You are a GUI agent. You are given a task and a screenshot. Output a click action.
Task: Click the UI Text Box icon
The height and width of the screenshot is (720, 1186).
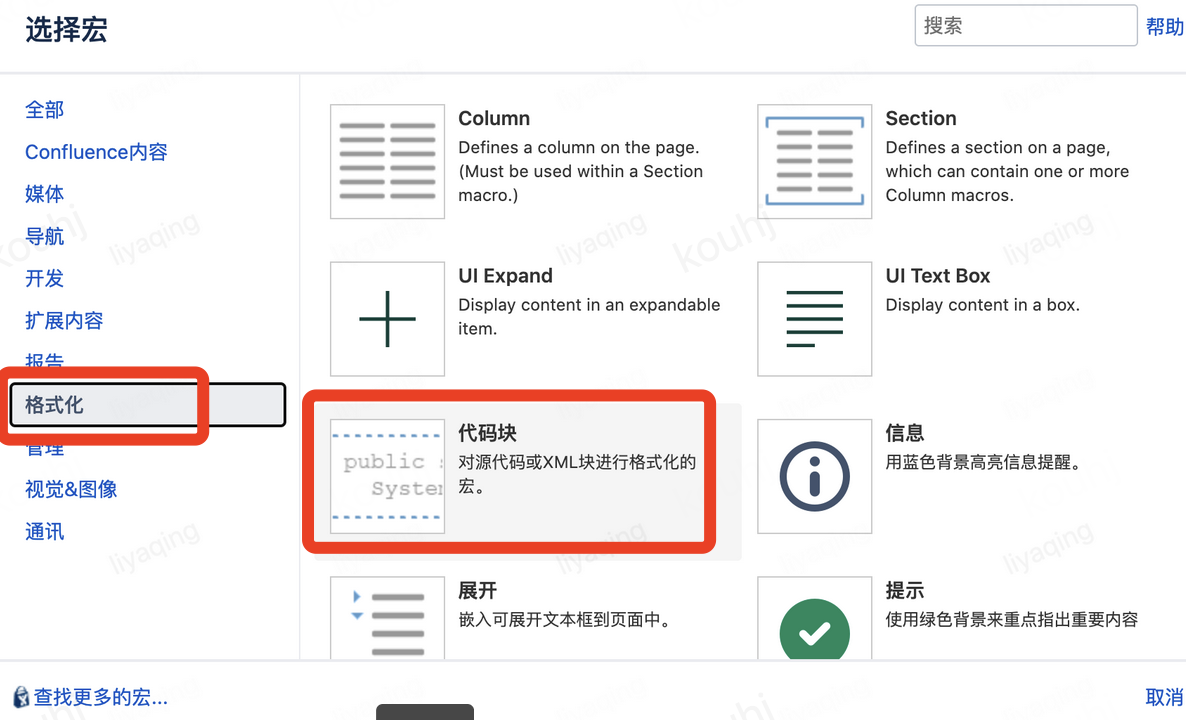click(x=814, y=318)
